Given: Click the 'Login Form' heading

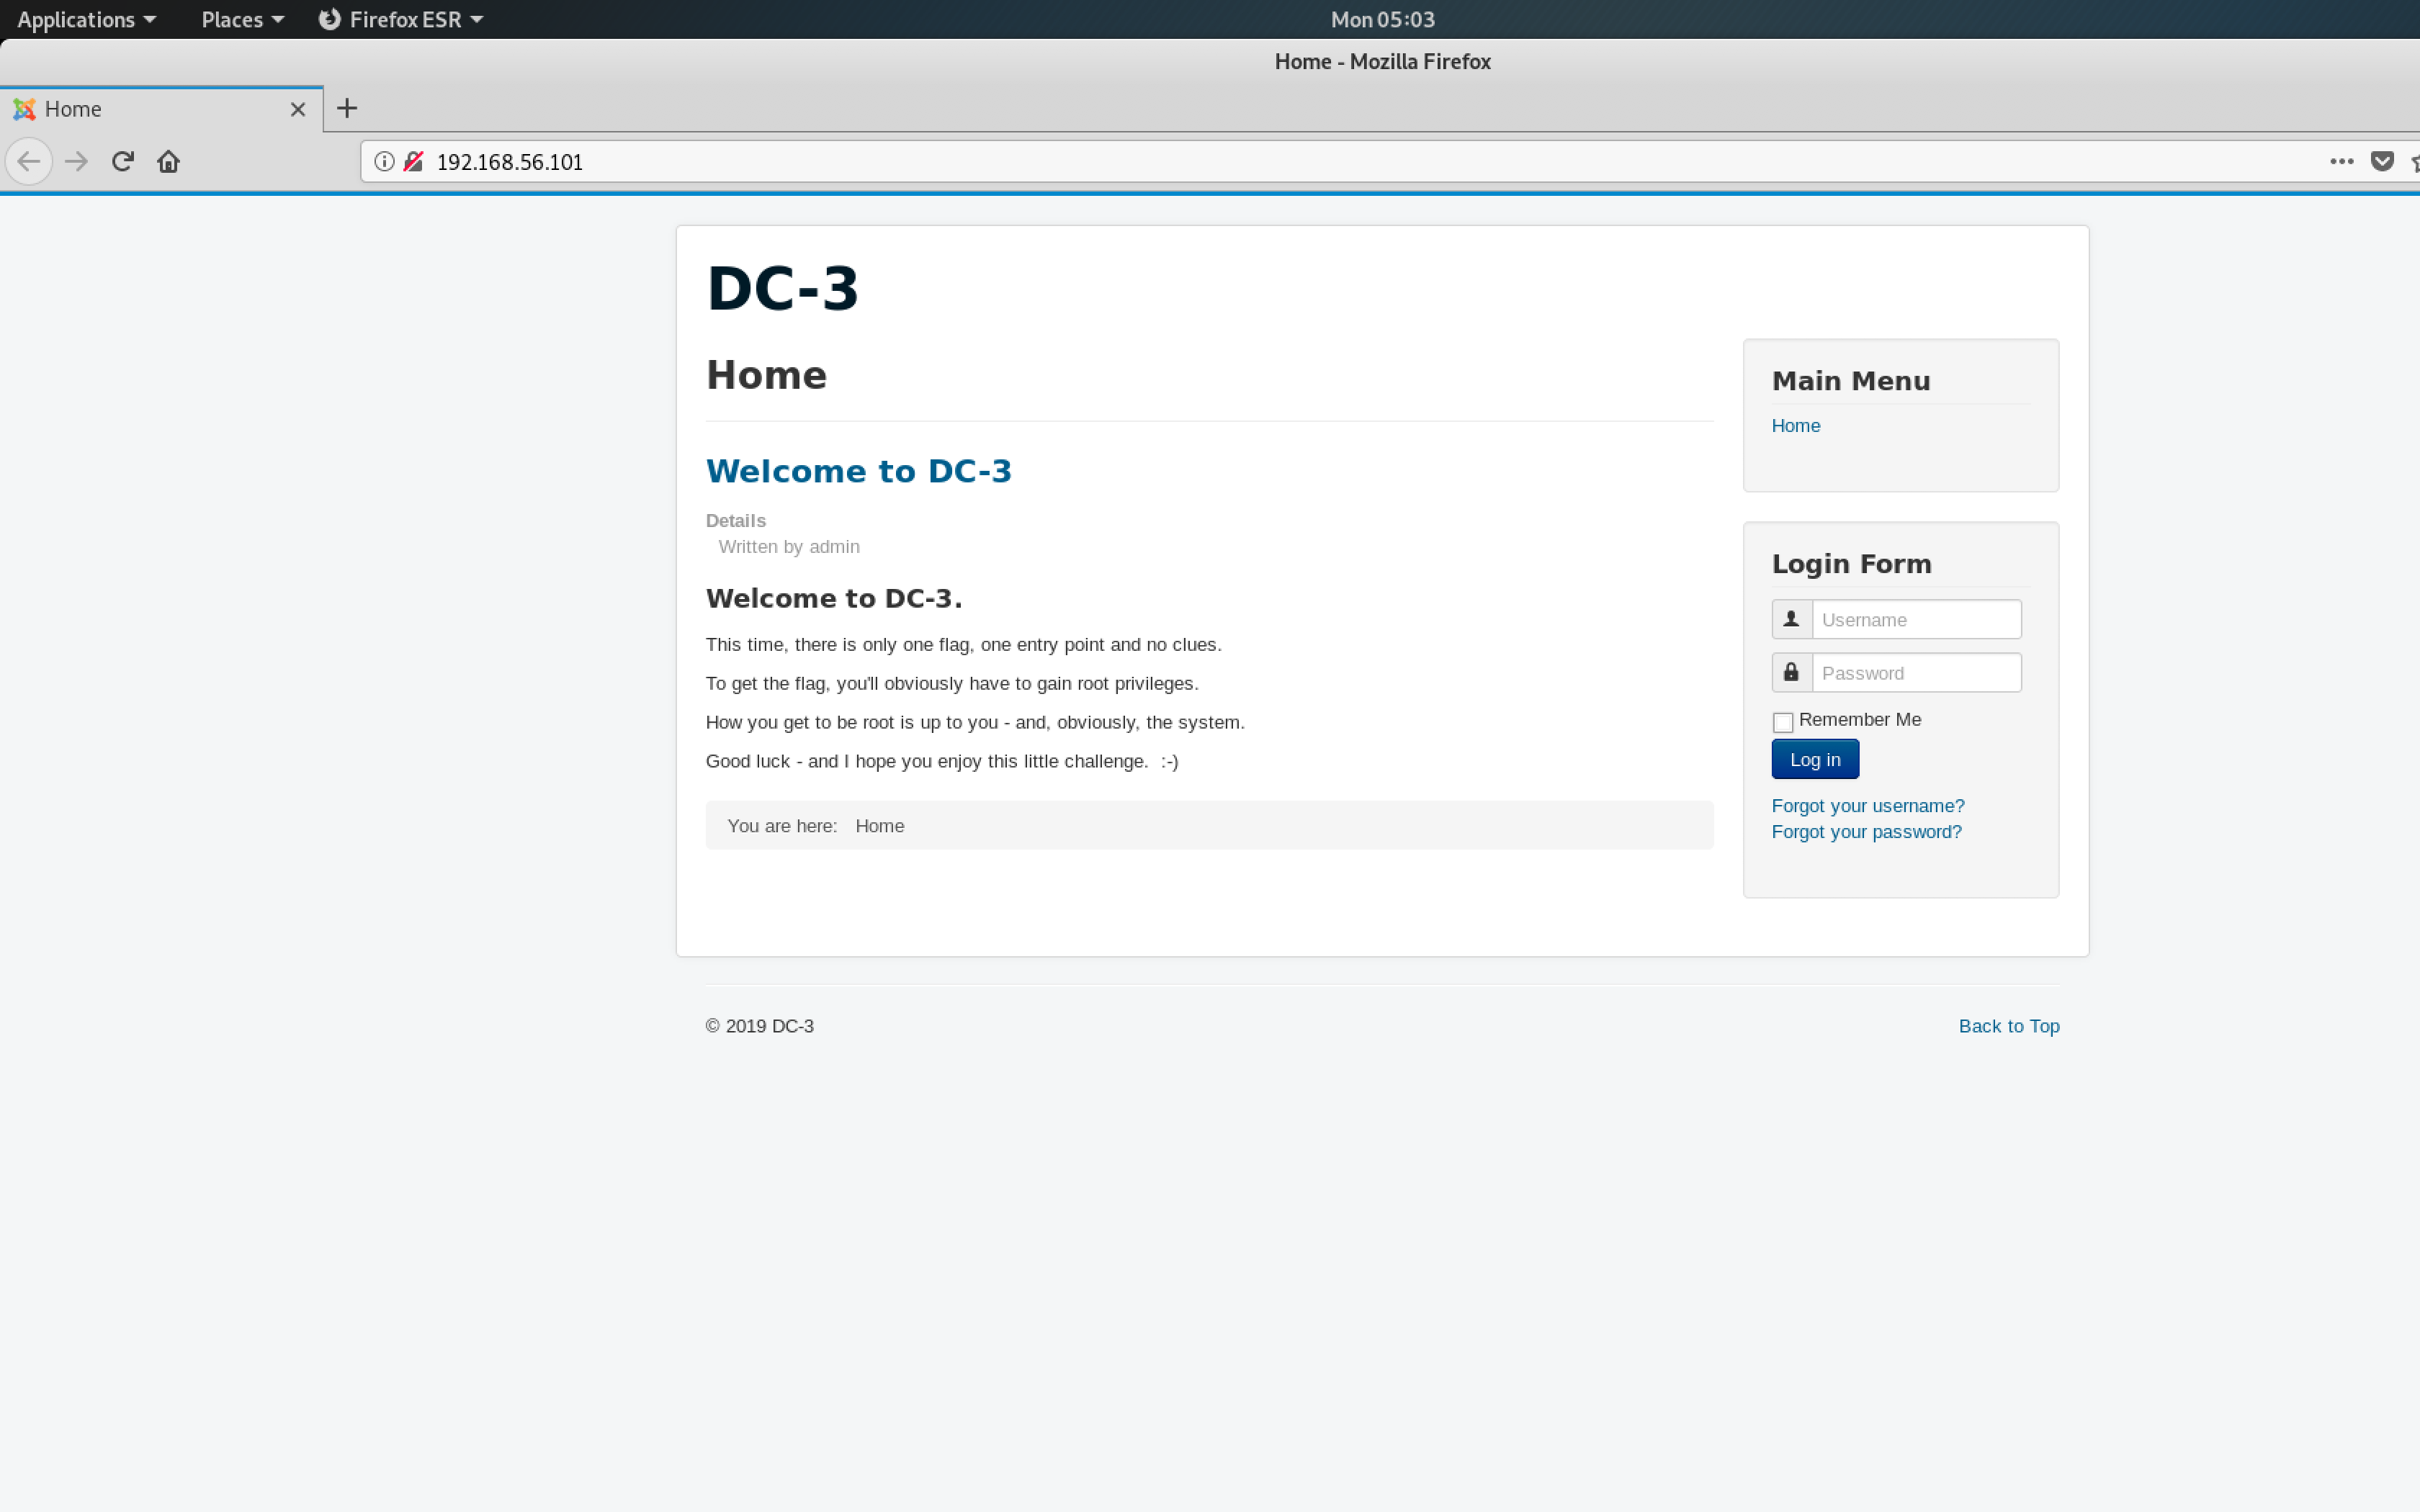Looking at the screenshot, I should [x=1851, y=564].
